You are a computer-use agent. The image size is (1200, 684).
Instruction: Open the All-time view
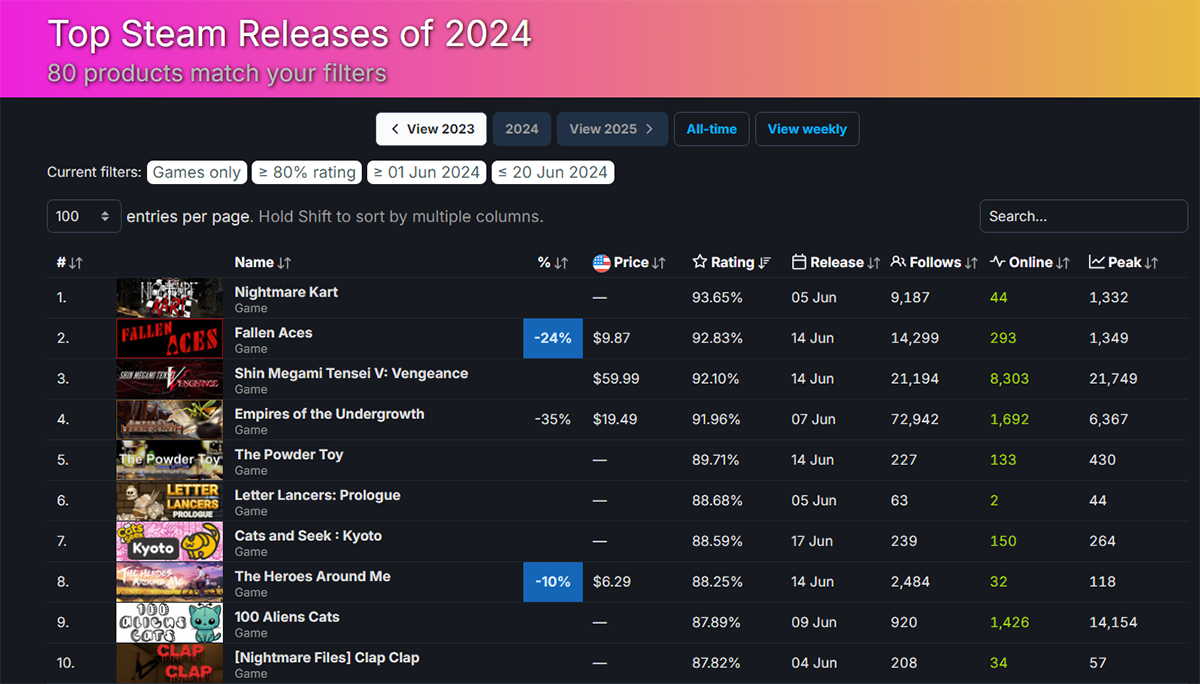tap(711, 129)
